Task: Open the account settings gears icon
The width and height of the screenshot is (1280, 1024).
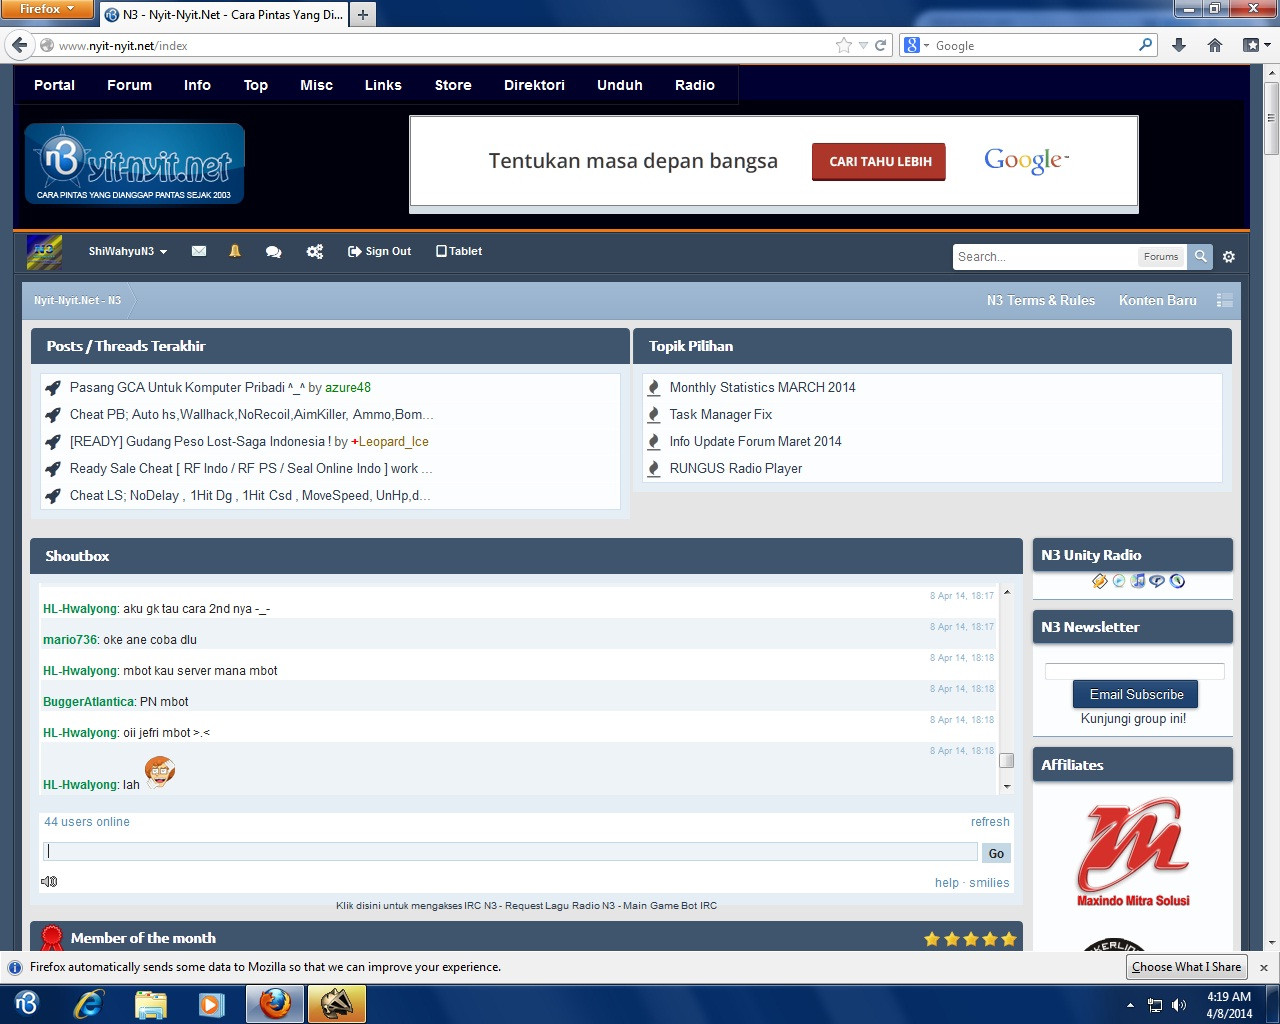Action: pyautogui.click(x=315, y=252)
